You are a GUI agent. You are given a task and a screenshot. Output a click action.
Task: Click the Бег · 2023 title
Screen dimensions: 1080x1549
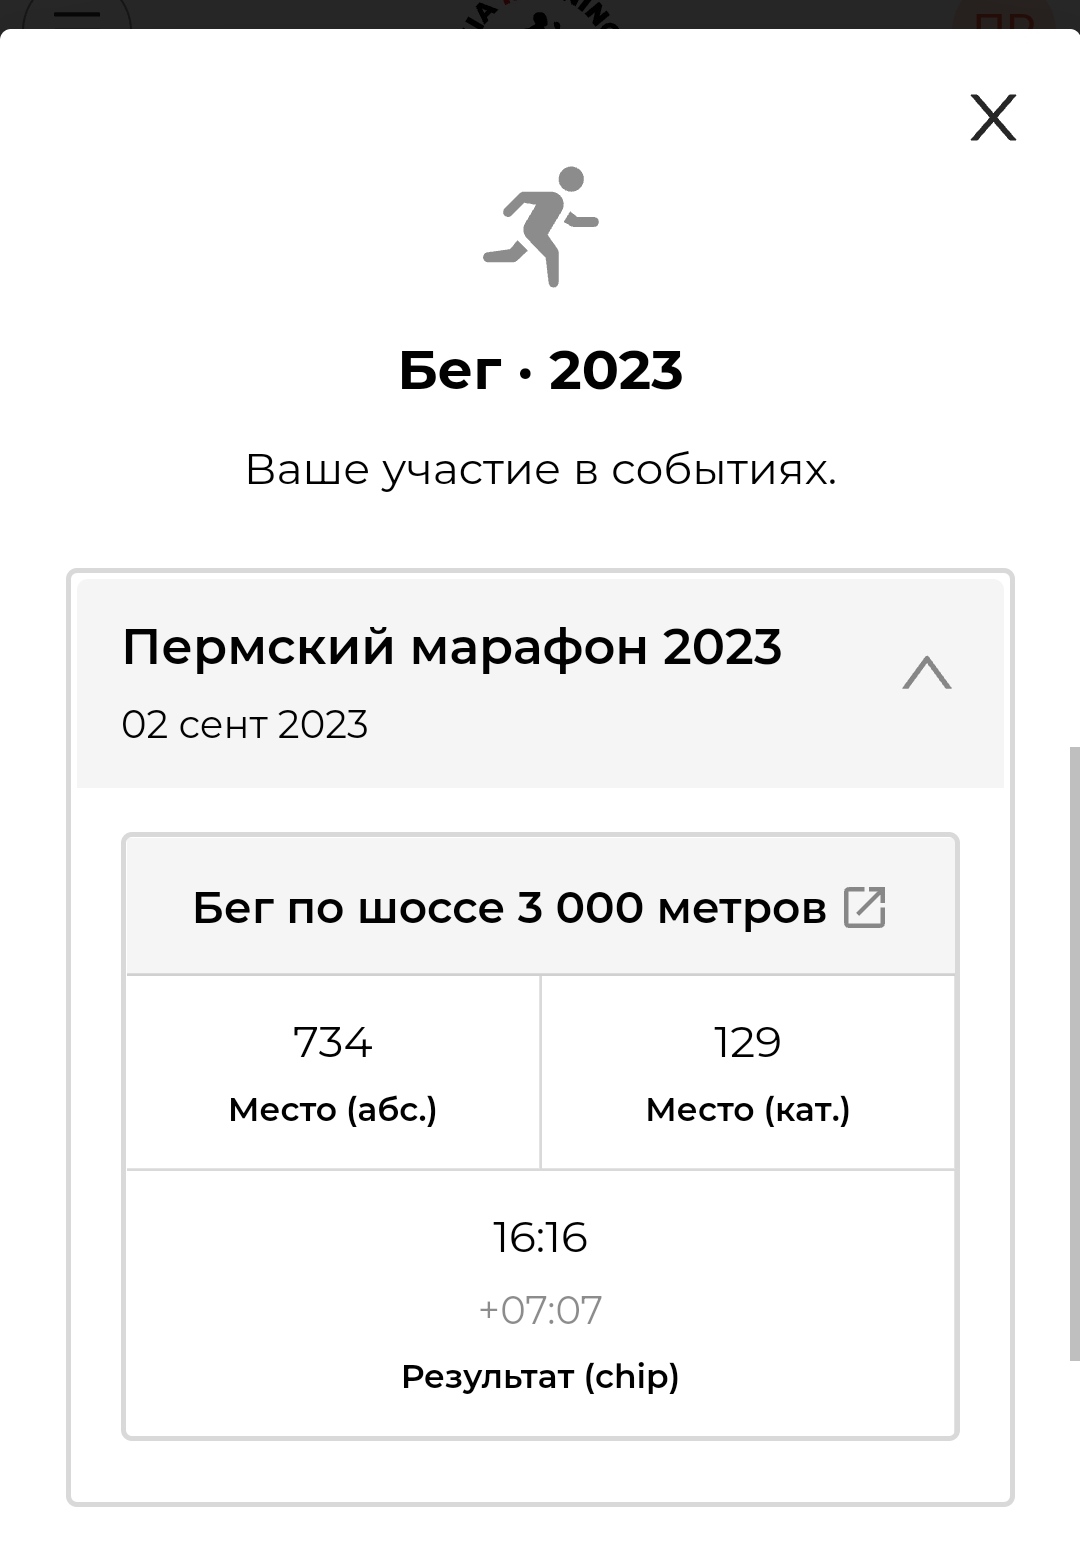click(540, 371)
